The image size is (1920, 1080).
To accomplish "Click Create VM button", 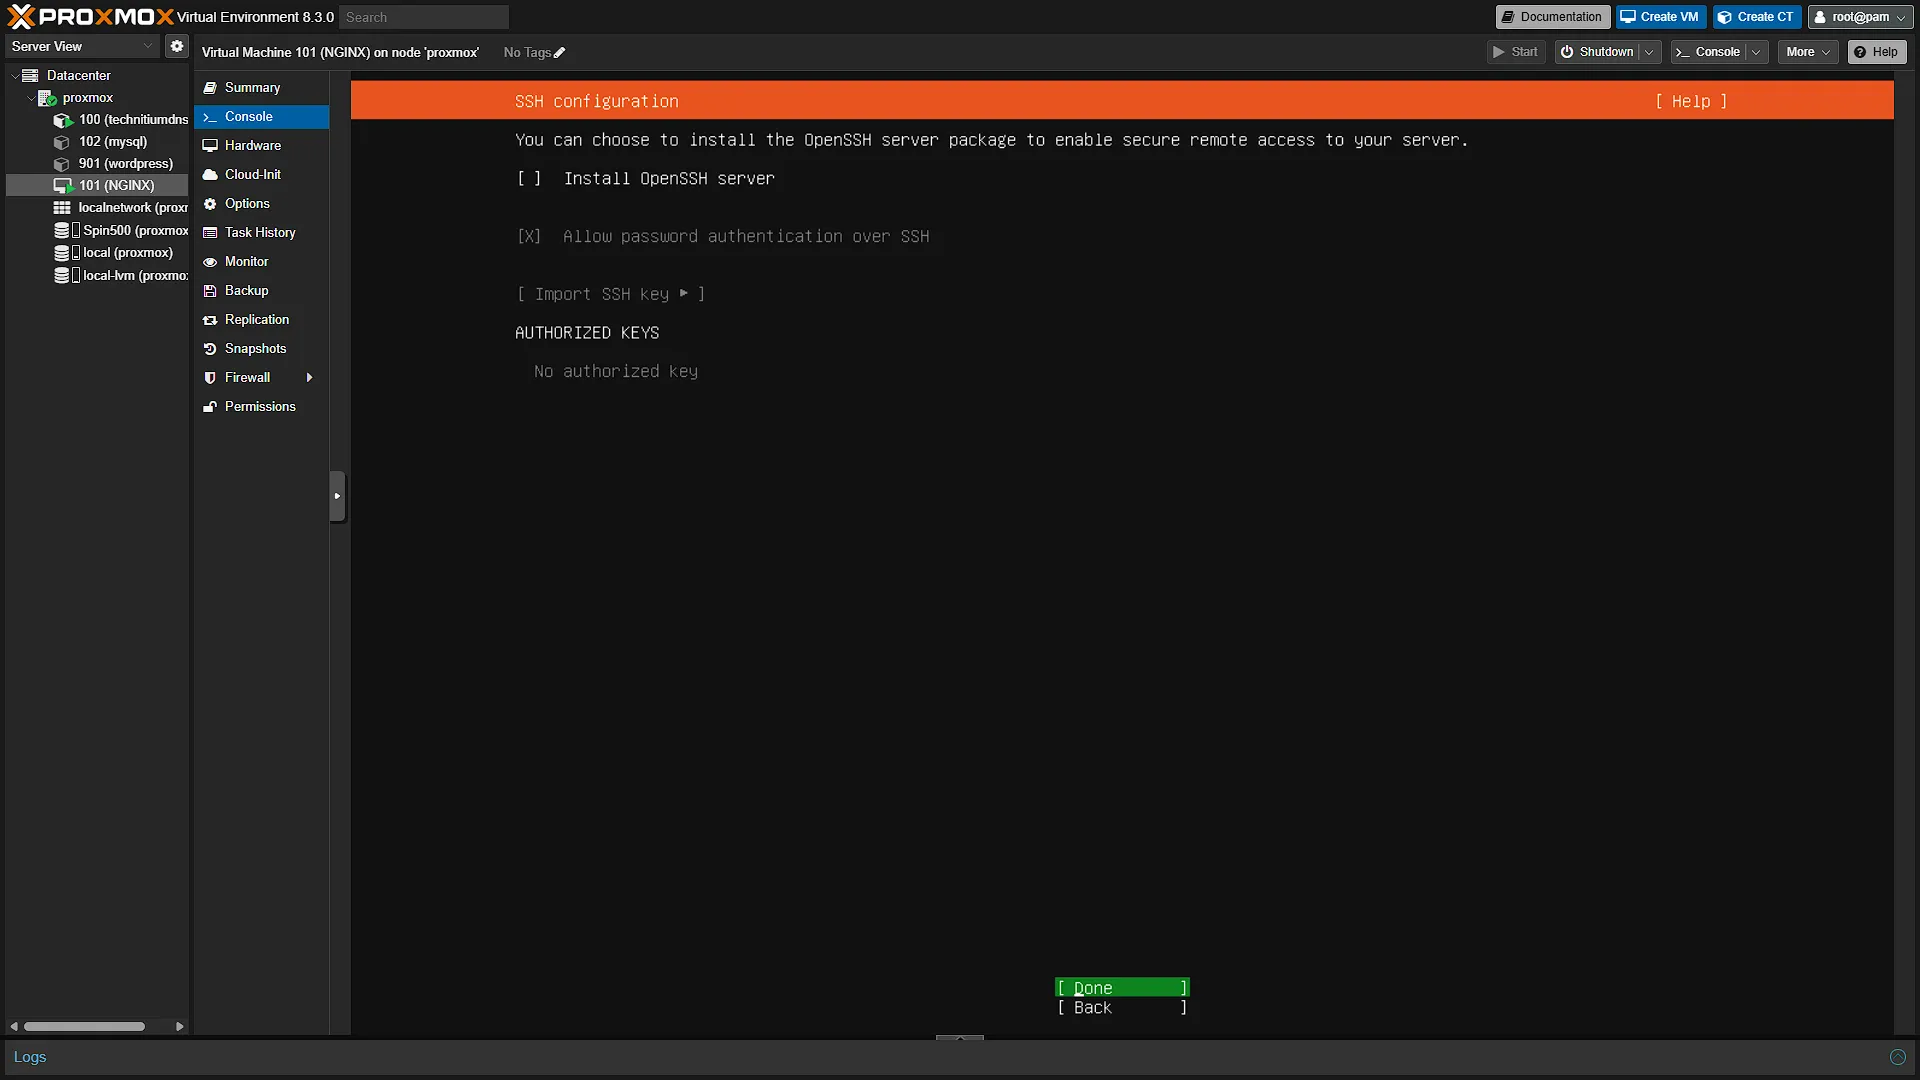I will point(1660,17).
